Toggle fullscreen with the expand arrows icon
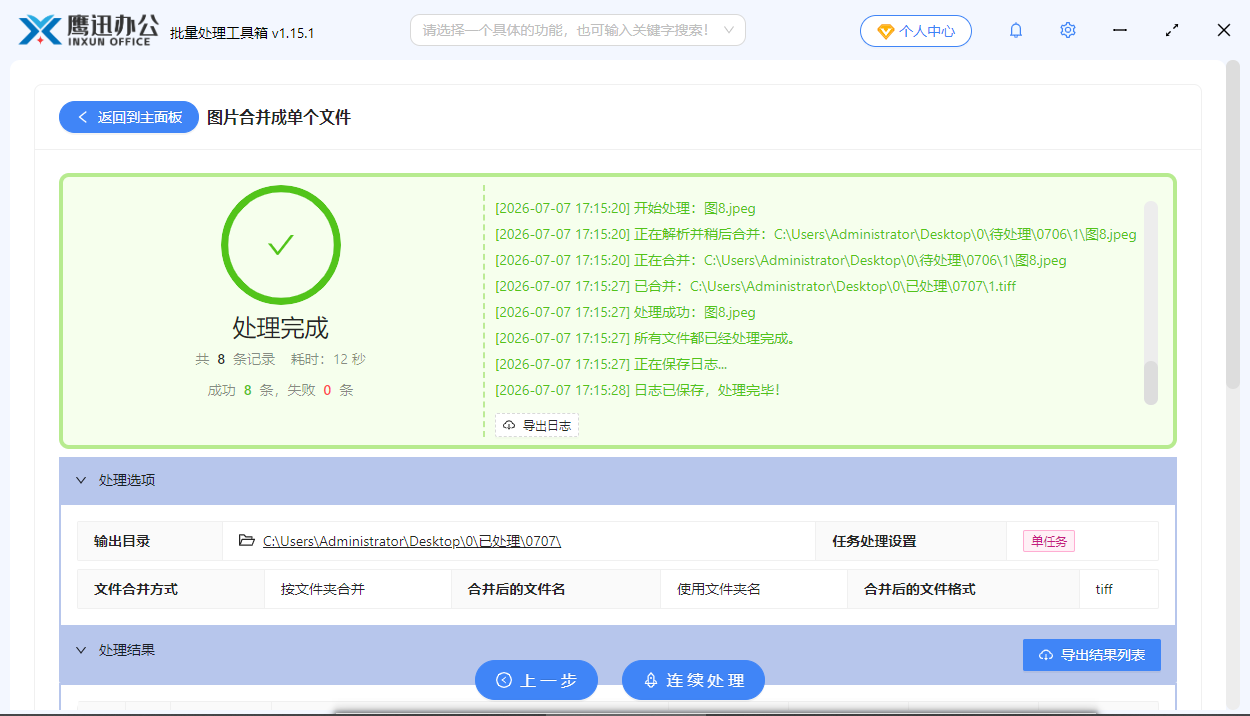The image size is (1250, 716). tap(1172, 31)
